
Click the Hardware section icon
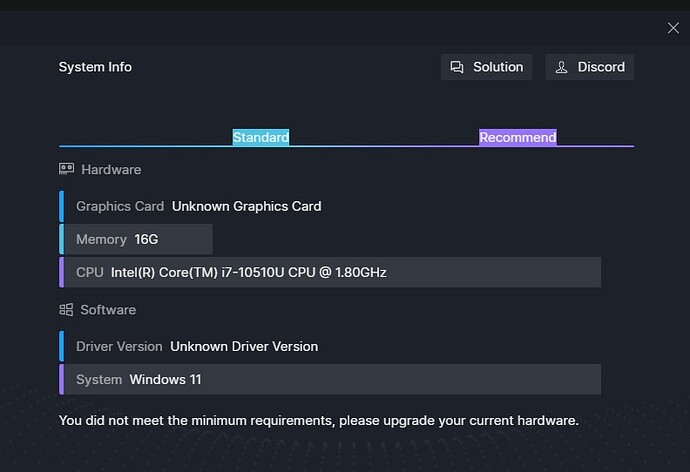click(67, 170)
